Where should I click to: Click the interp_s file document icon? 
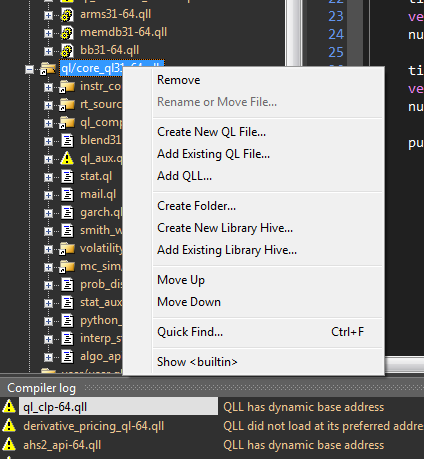click(x=67, y=339)
